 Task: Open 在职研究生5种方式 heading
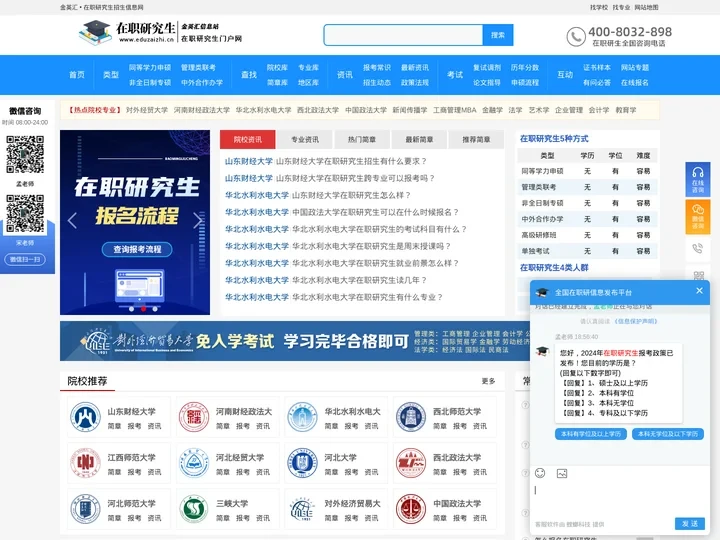coord(554,139)
